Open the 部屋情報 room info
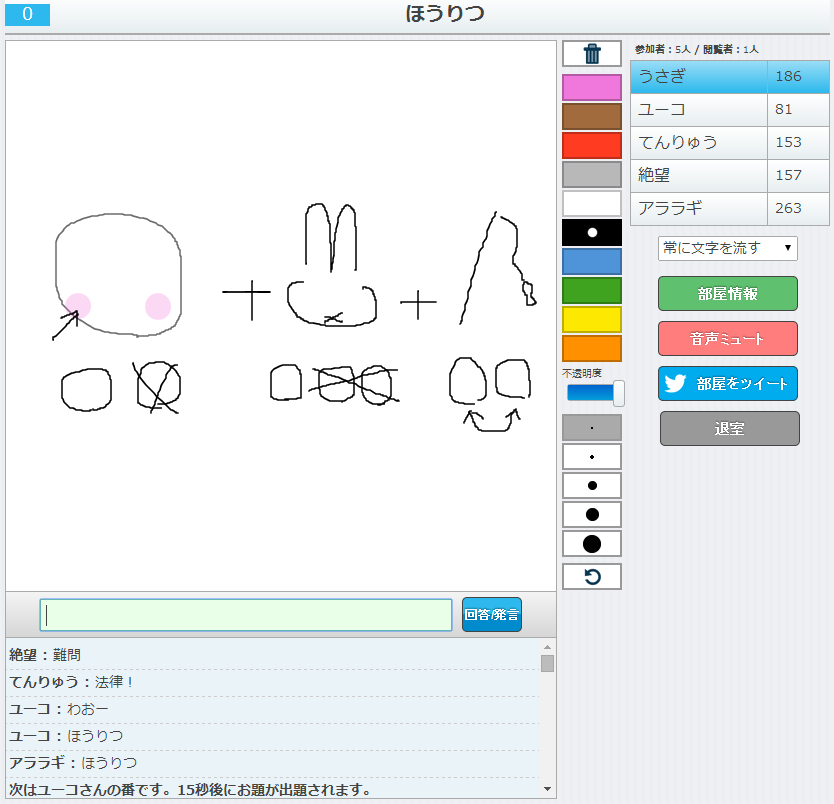 click(x=728, y=294)
